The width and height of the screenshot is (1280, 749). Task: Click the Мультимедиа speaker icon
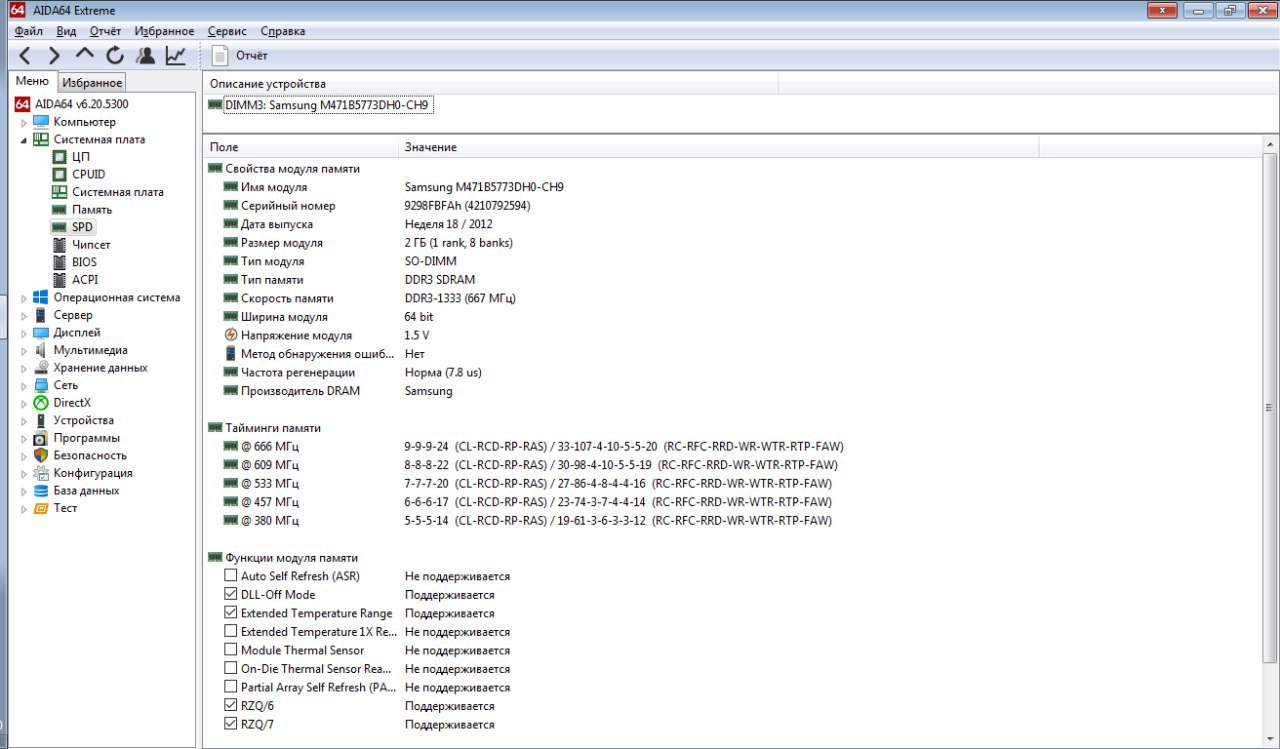pyautogui.click(x=41, y=350)
